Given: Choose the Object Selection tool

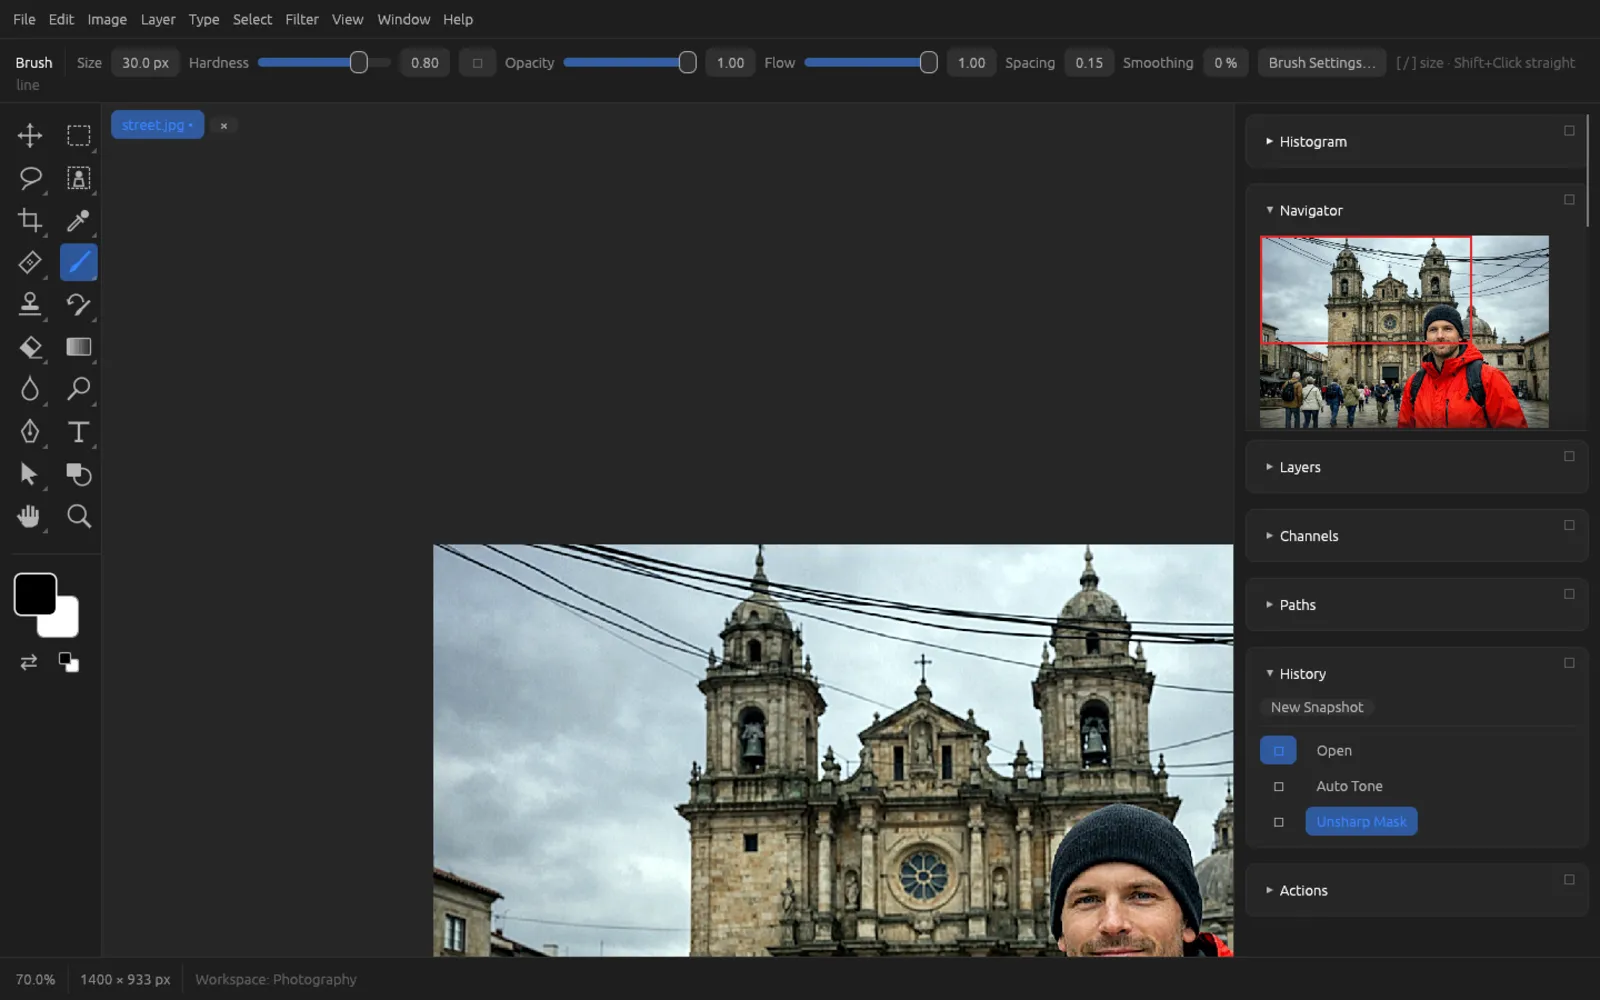Looking at the screenshot, I should click(78, 178).
